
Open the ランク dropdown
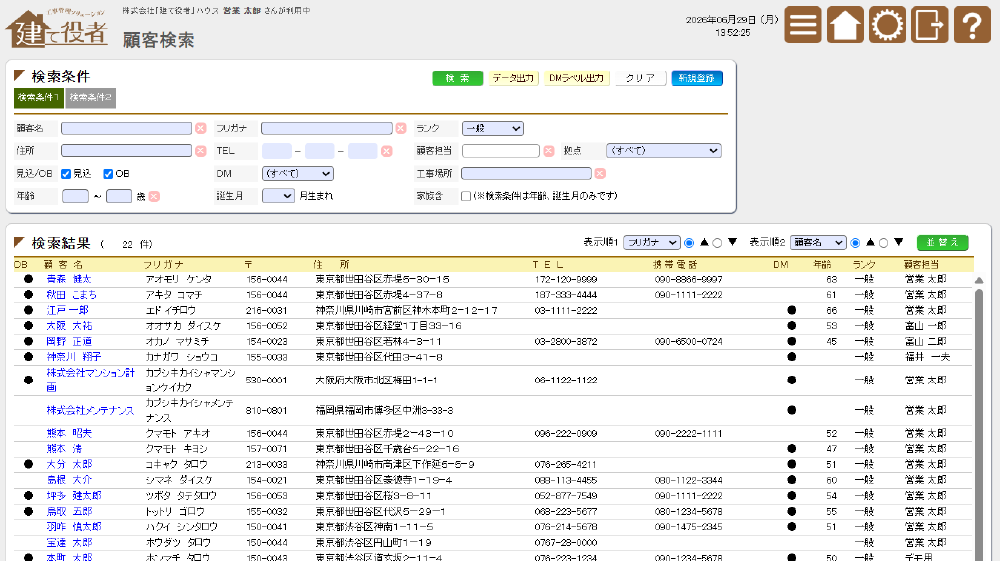click(492, 128)
